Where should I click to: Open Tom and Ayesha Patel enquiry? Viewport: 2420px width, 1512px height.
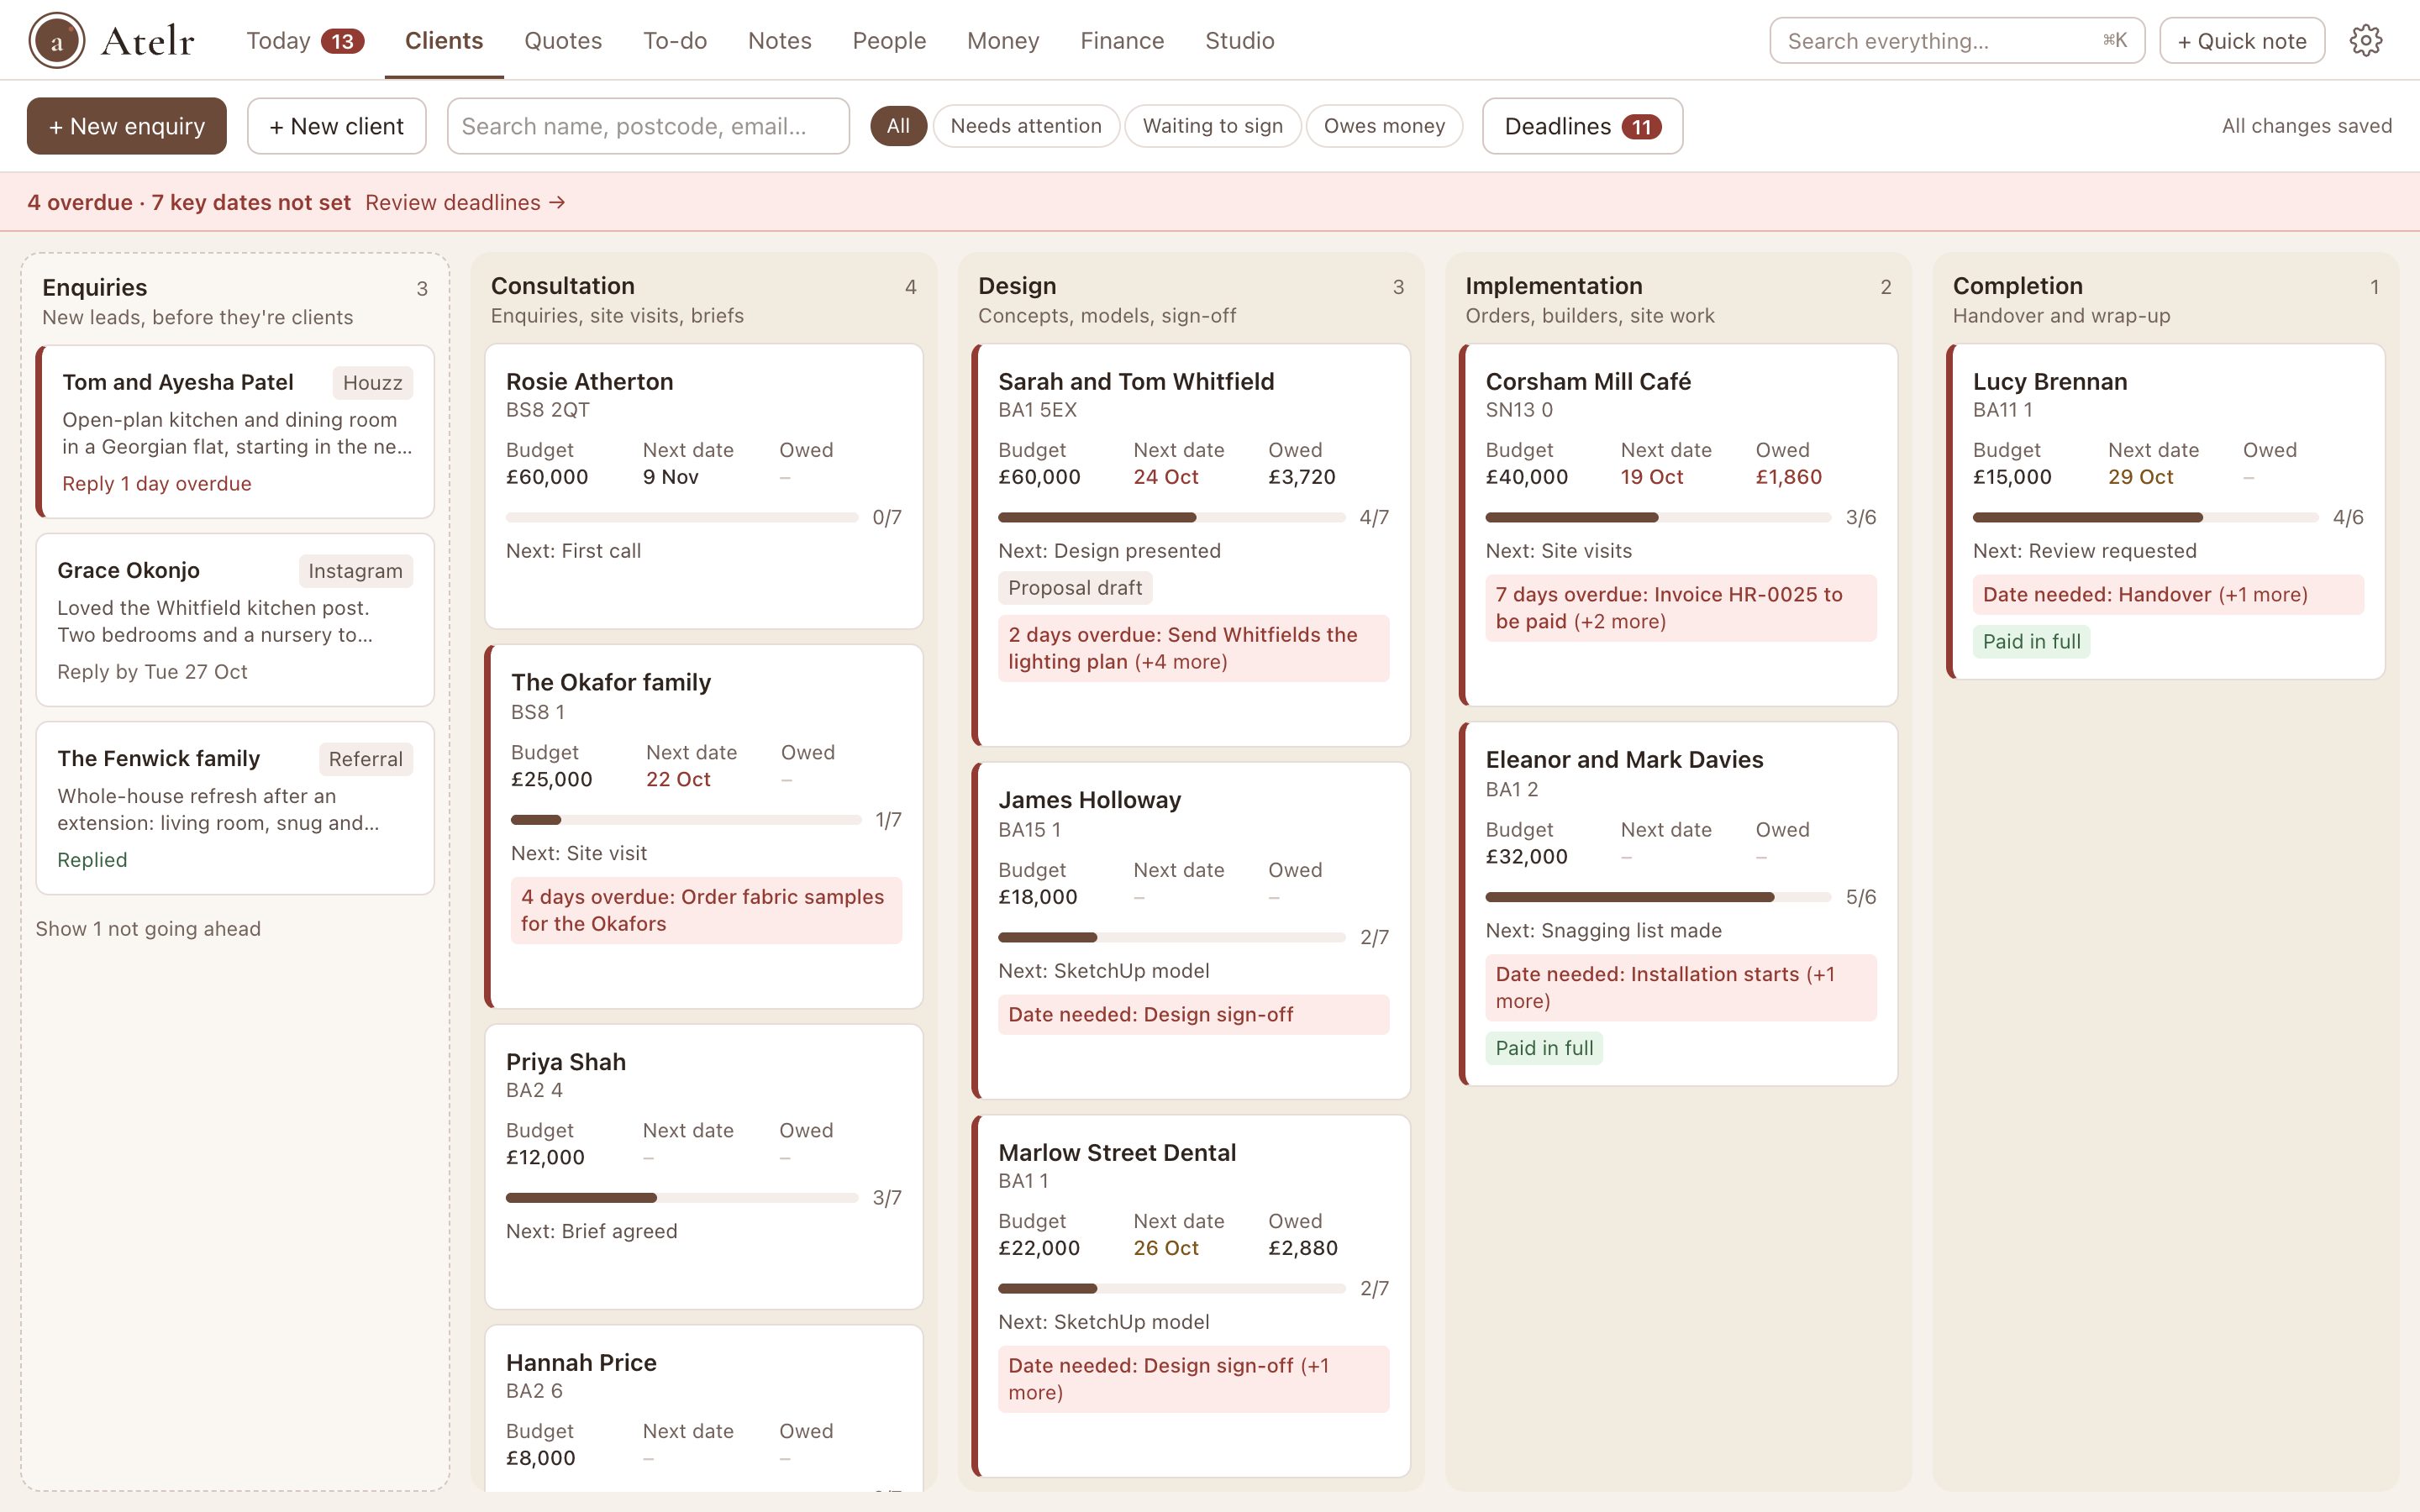click(x=235, y=431)
